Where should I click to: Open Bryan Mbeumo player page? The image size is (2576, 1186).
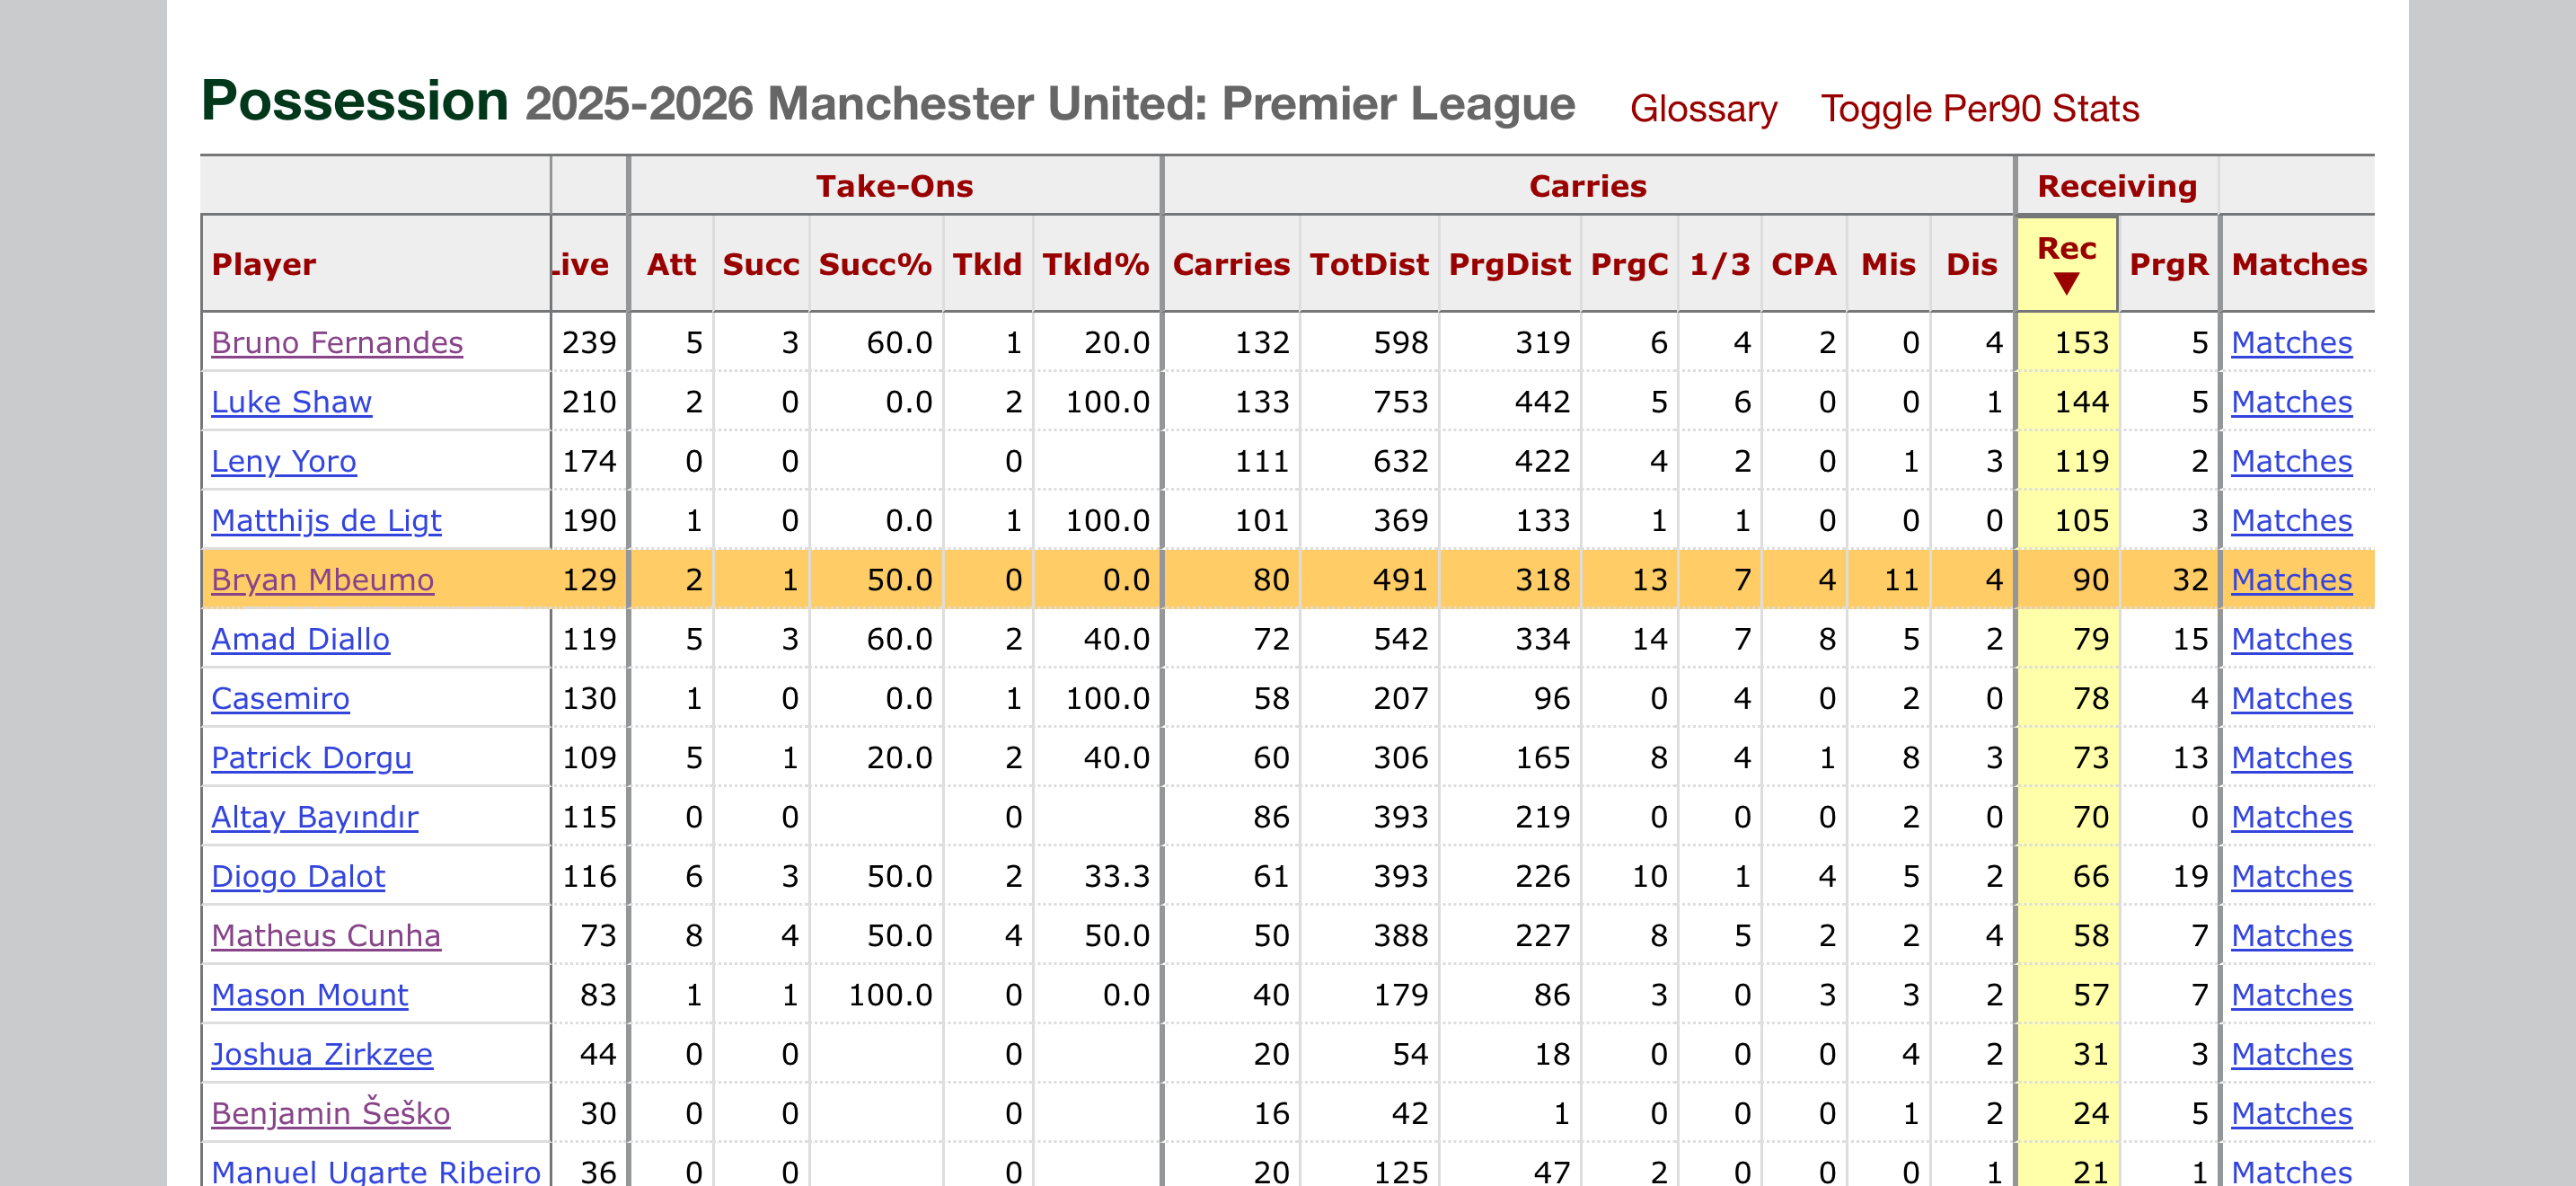[x=322, y=580]
